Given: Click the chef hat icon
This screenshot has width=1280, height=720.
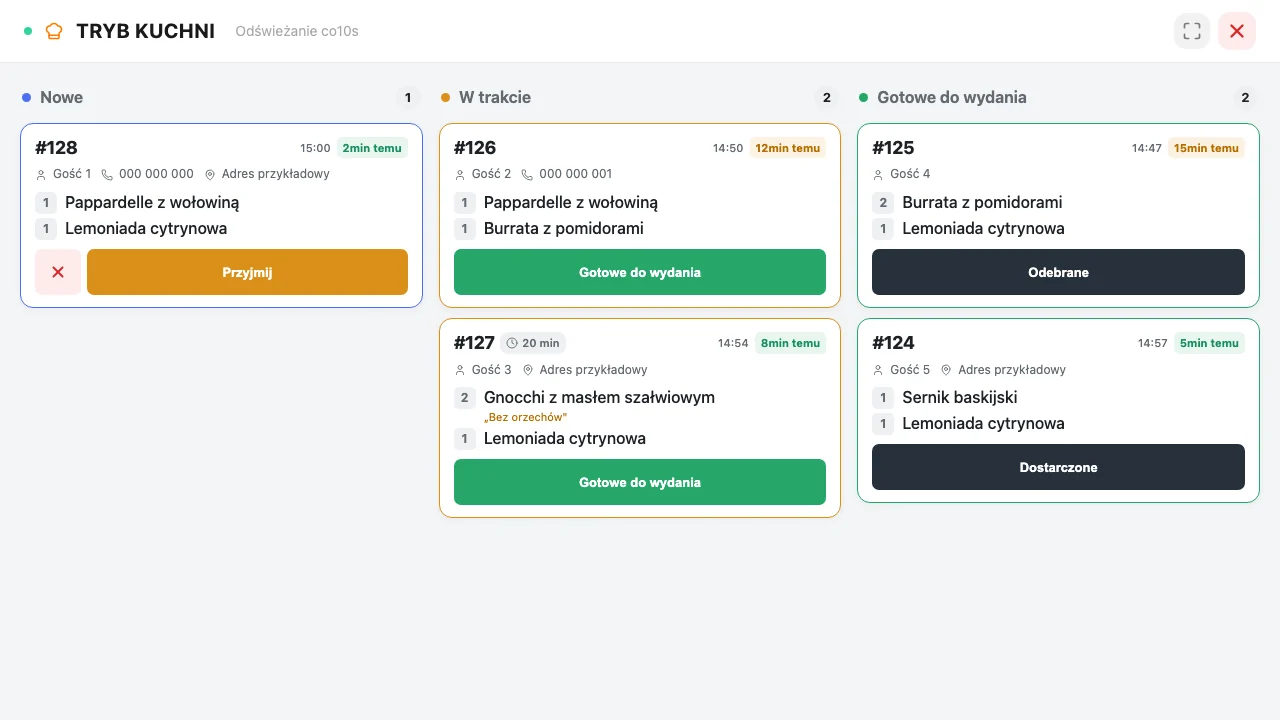Looking at the screenshot, I should click(55, 31).
